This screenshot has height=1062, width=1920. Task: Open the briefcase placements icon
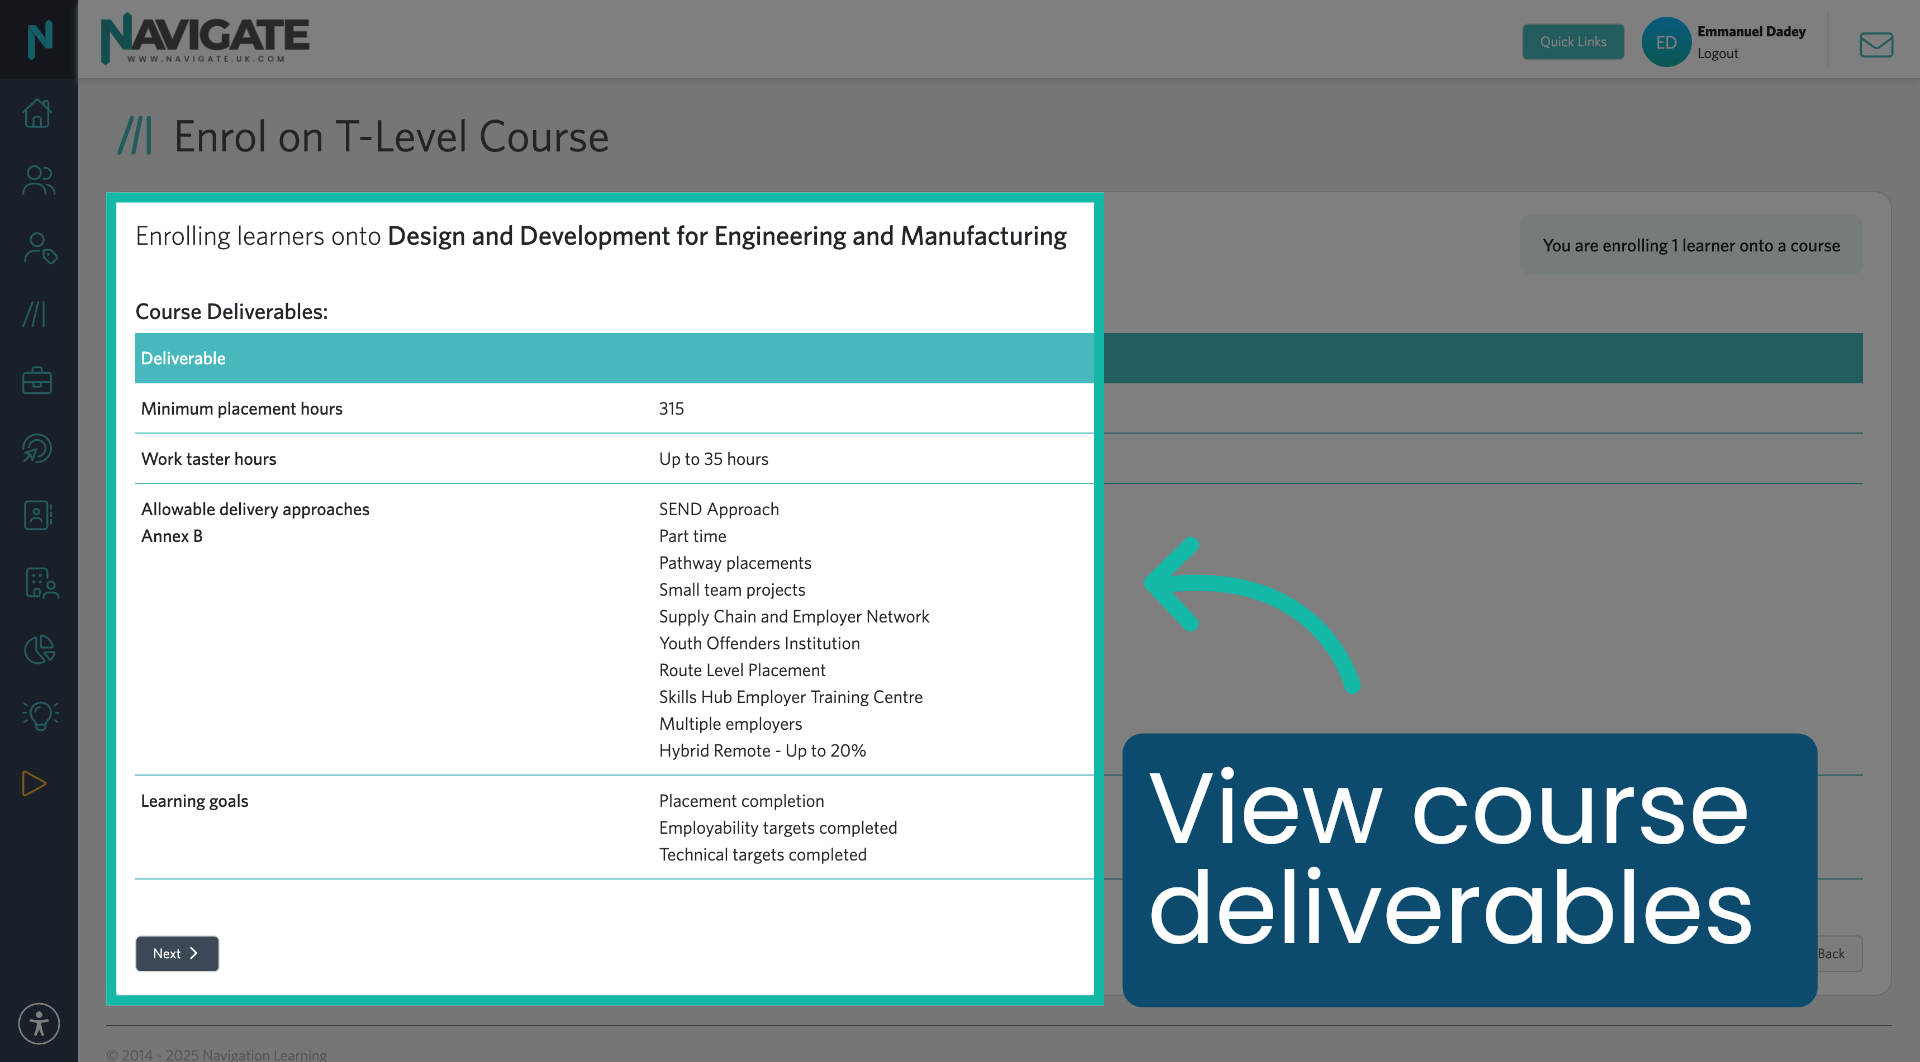(38, 381)
